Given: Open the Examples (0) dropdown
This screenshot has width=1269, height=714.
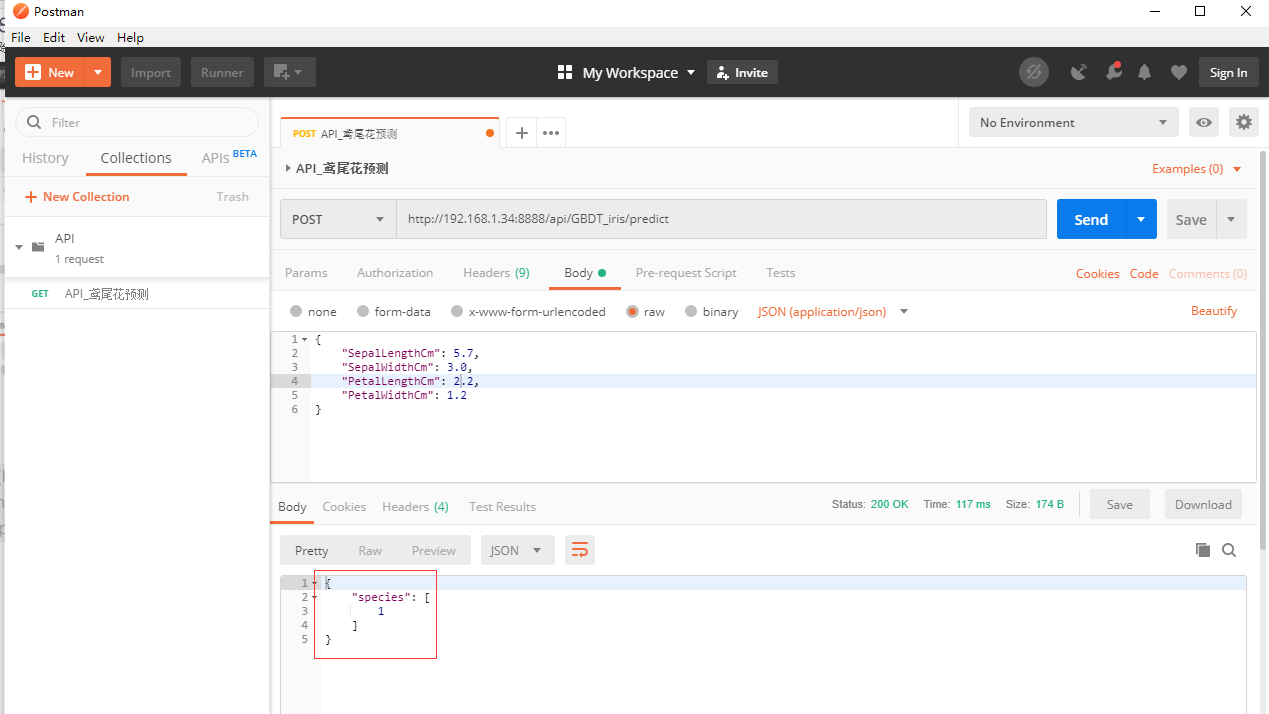Looking at the screenshot, I should pyautogui.click(x=1196, y=169).
